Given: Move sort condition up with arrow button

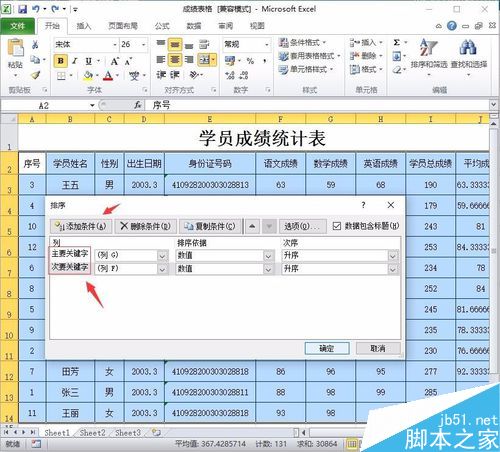Looking at the screenshot, I should point(252,226).
